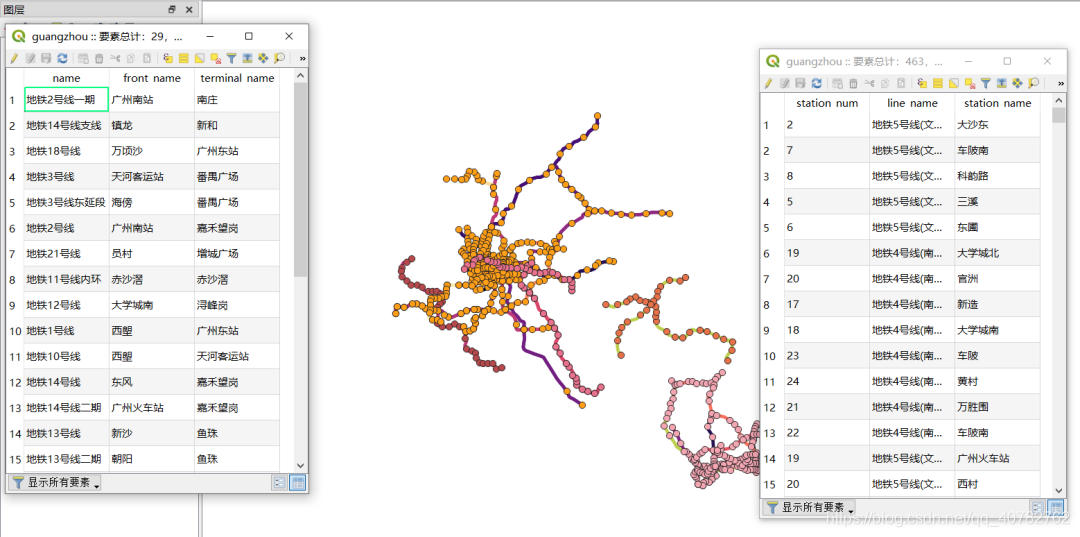Select front name cell 天河客运站
Screen dimensions: 1080x537
click(x=152, y=176)
